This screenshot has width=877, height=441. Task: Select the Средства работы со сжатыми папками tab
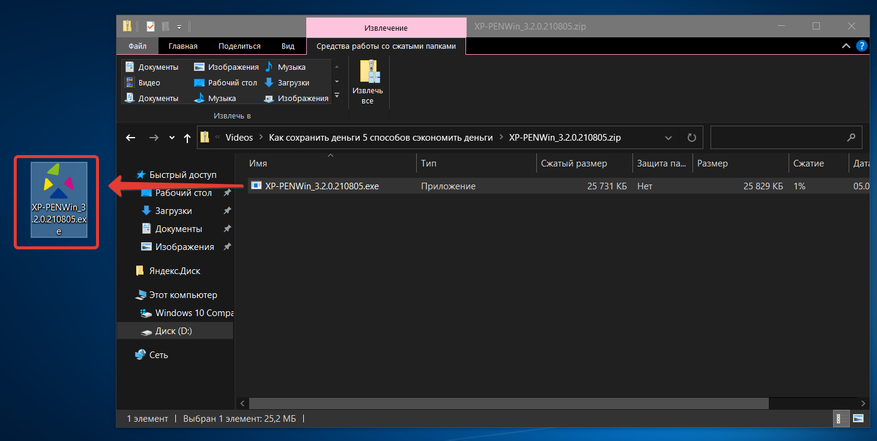coord(386,46)
